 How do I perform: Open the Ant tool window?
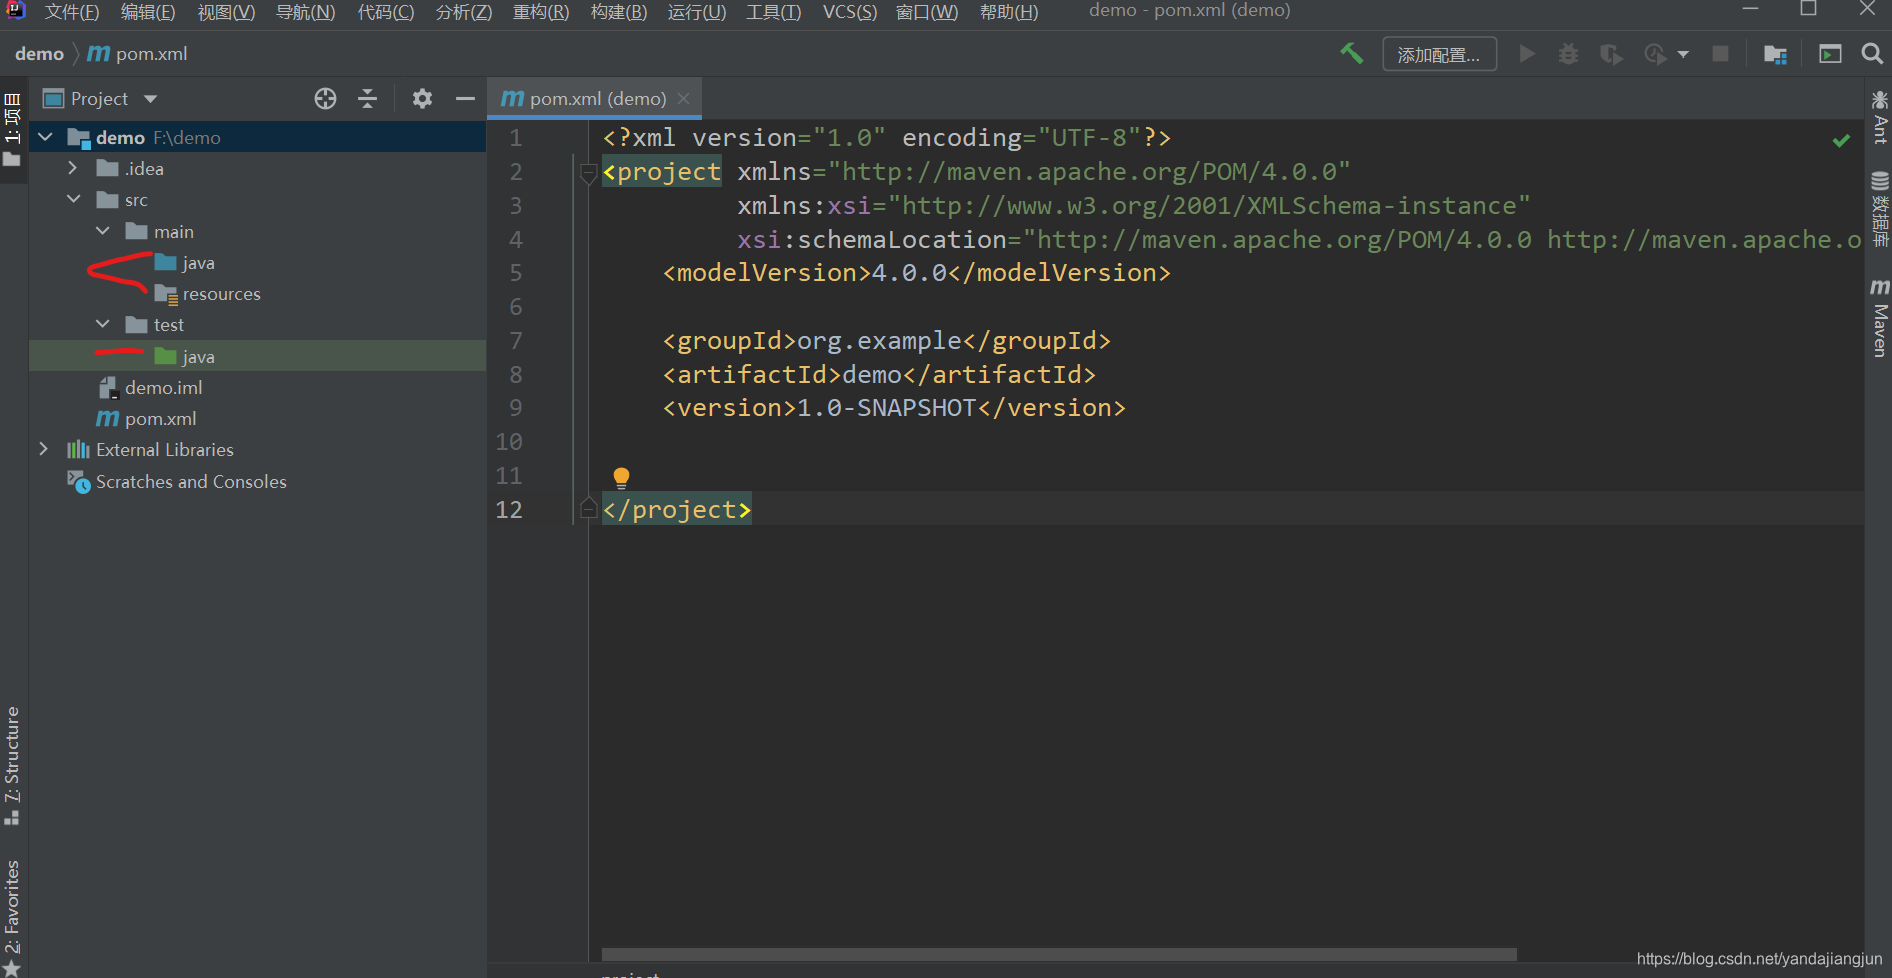click(x=1880, y=117)
